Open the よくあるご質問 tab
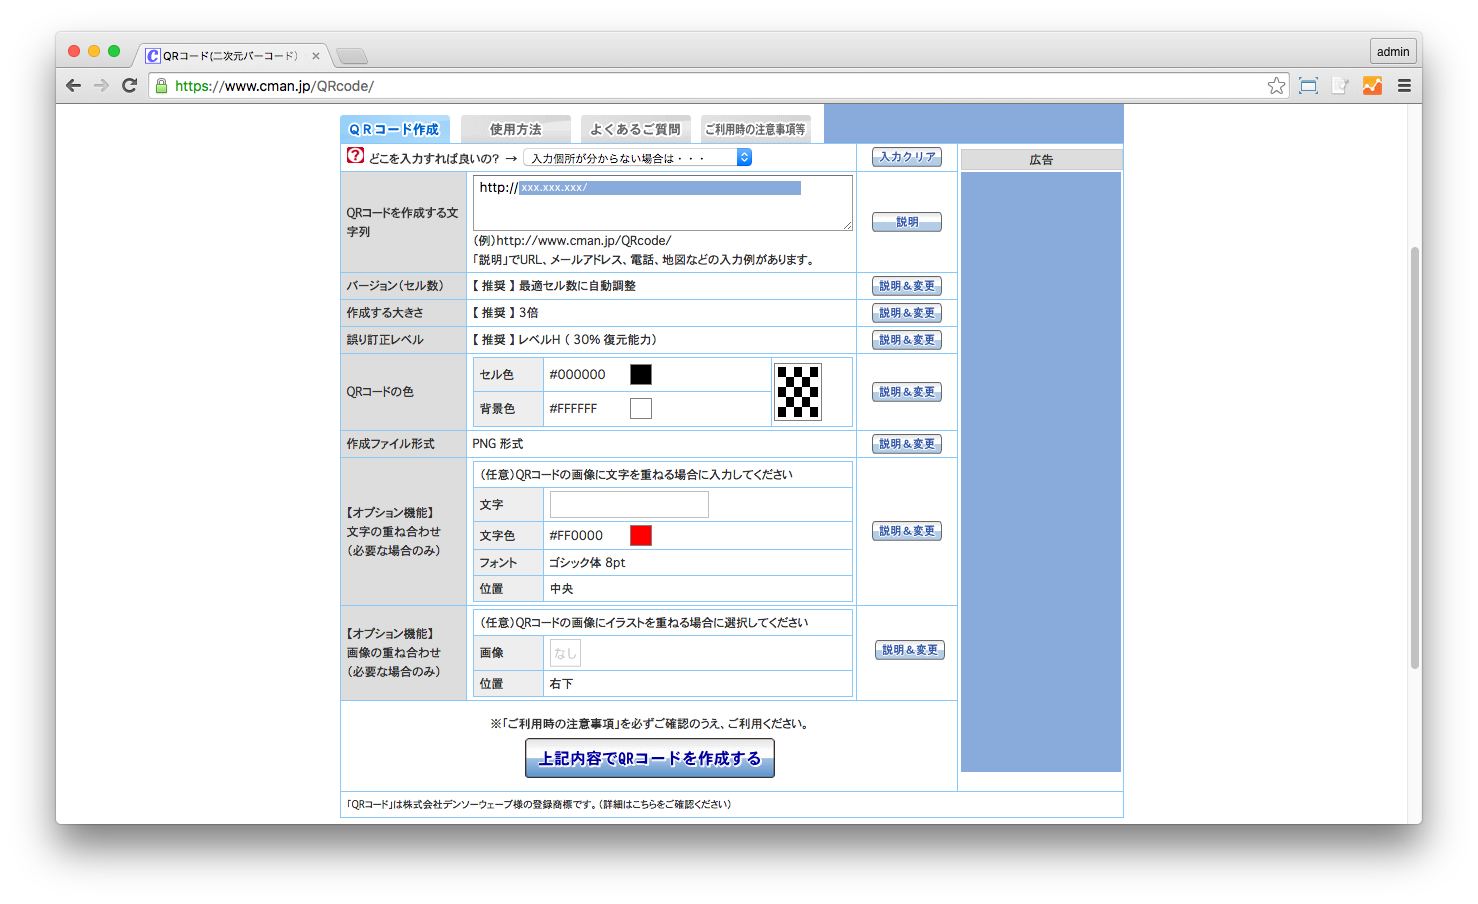This screenshot has height=904, width=1478. click(635, 129)
